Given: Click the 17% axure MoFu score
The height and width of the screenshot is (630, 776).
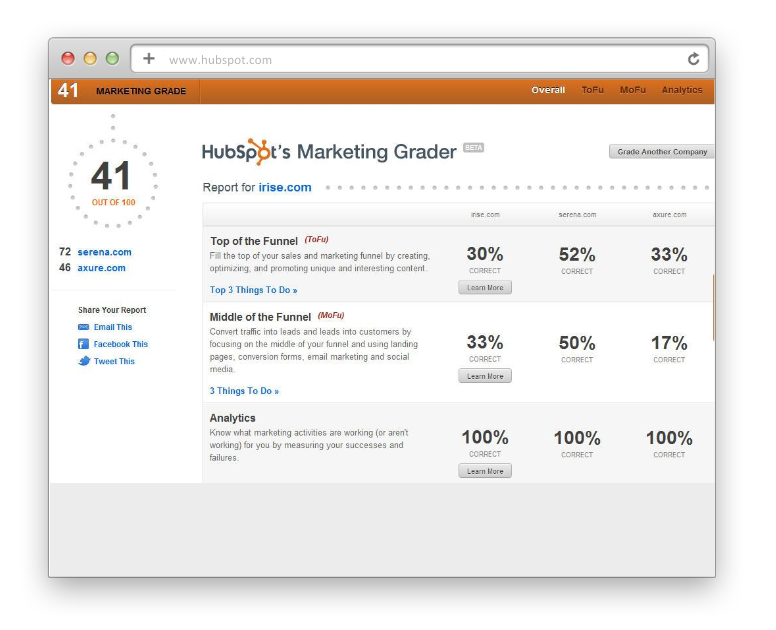Looking at the screenshot, I should [669, 342].
